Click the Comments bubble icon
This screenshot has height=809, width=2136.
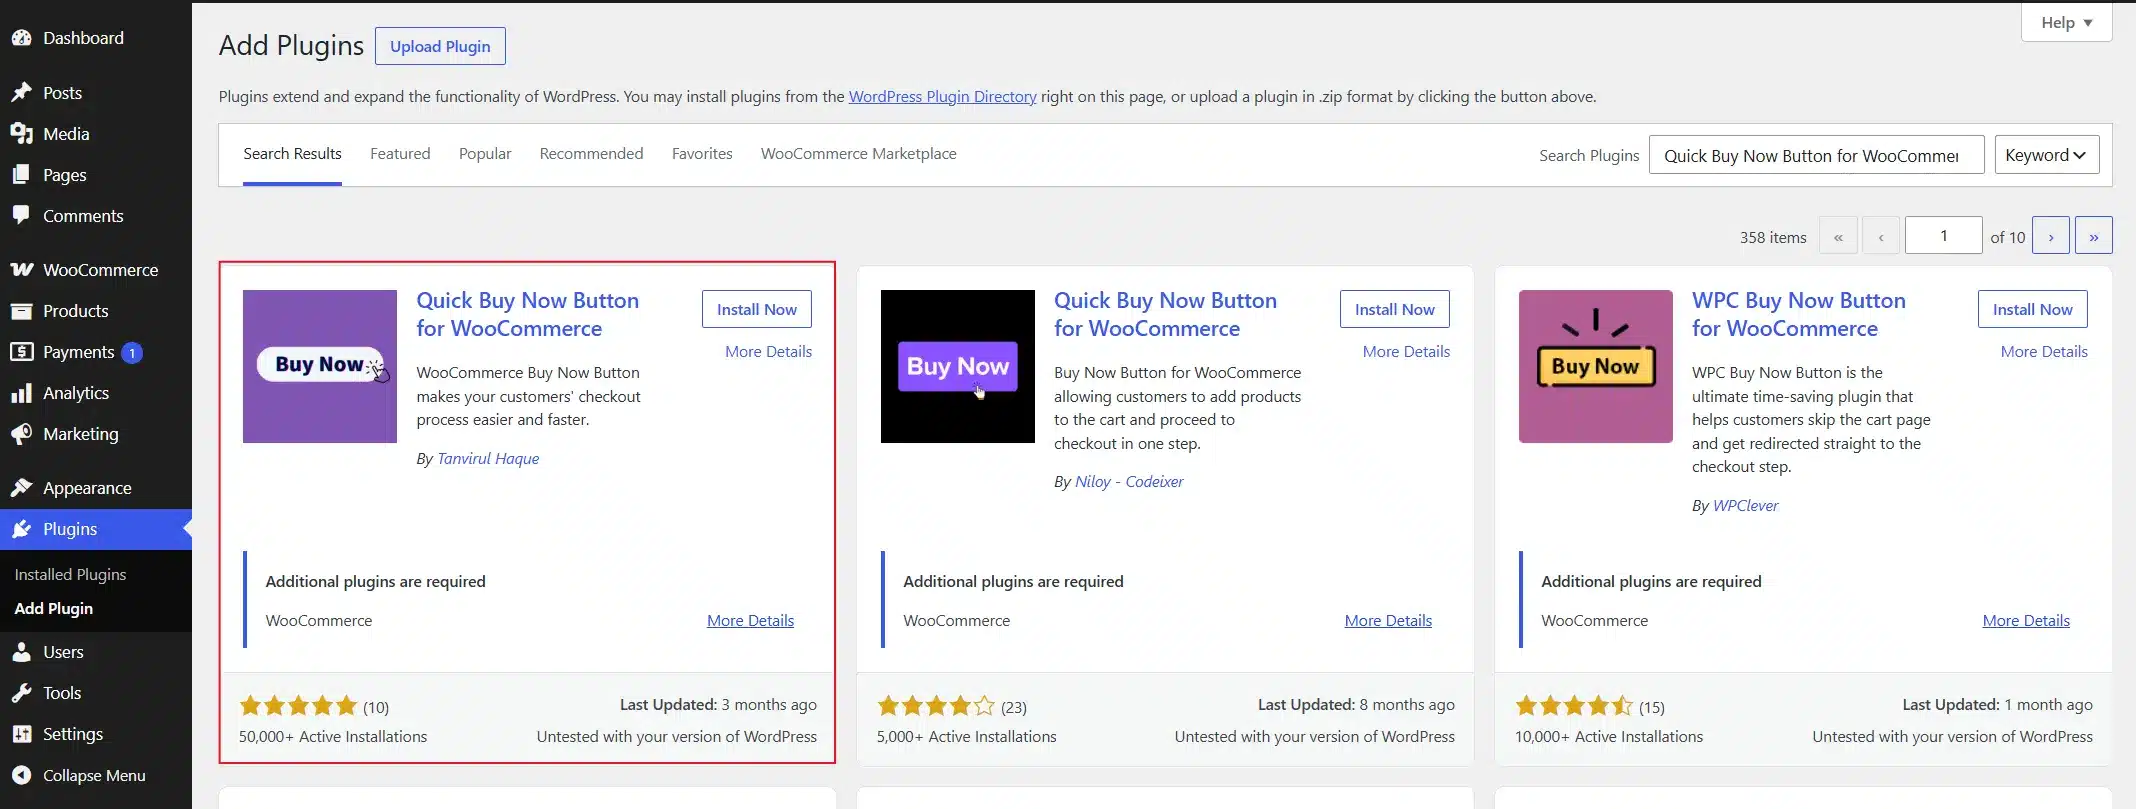pos(22,216)
